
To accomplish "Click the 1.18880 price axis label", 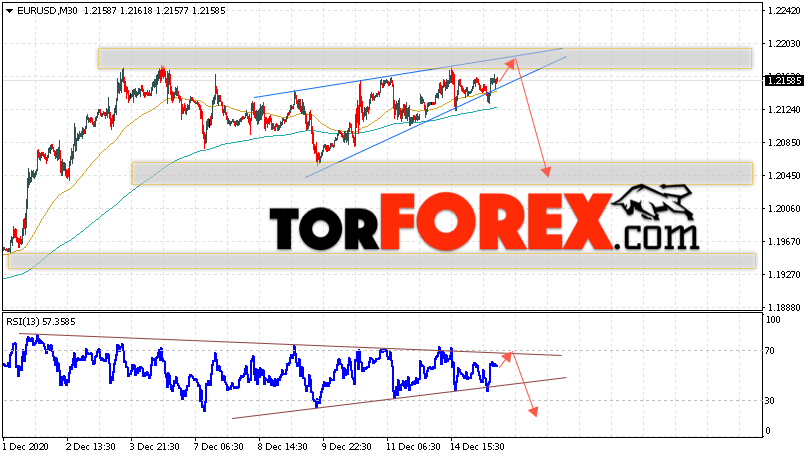I will pos(784,308).
